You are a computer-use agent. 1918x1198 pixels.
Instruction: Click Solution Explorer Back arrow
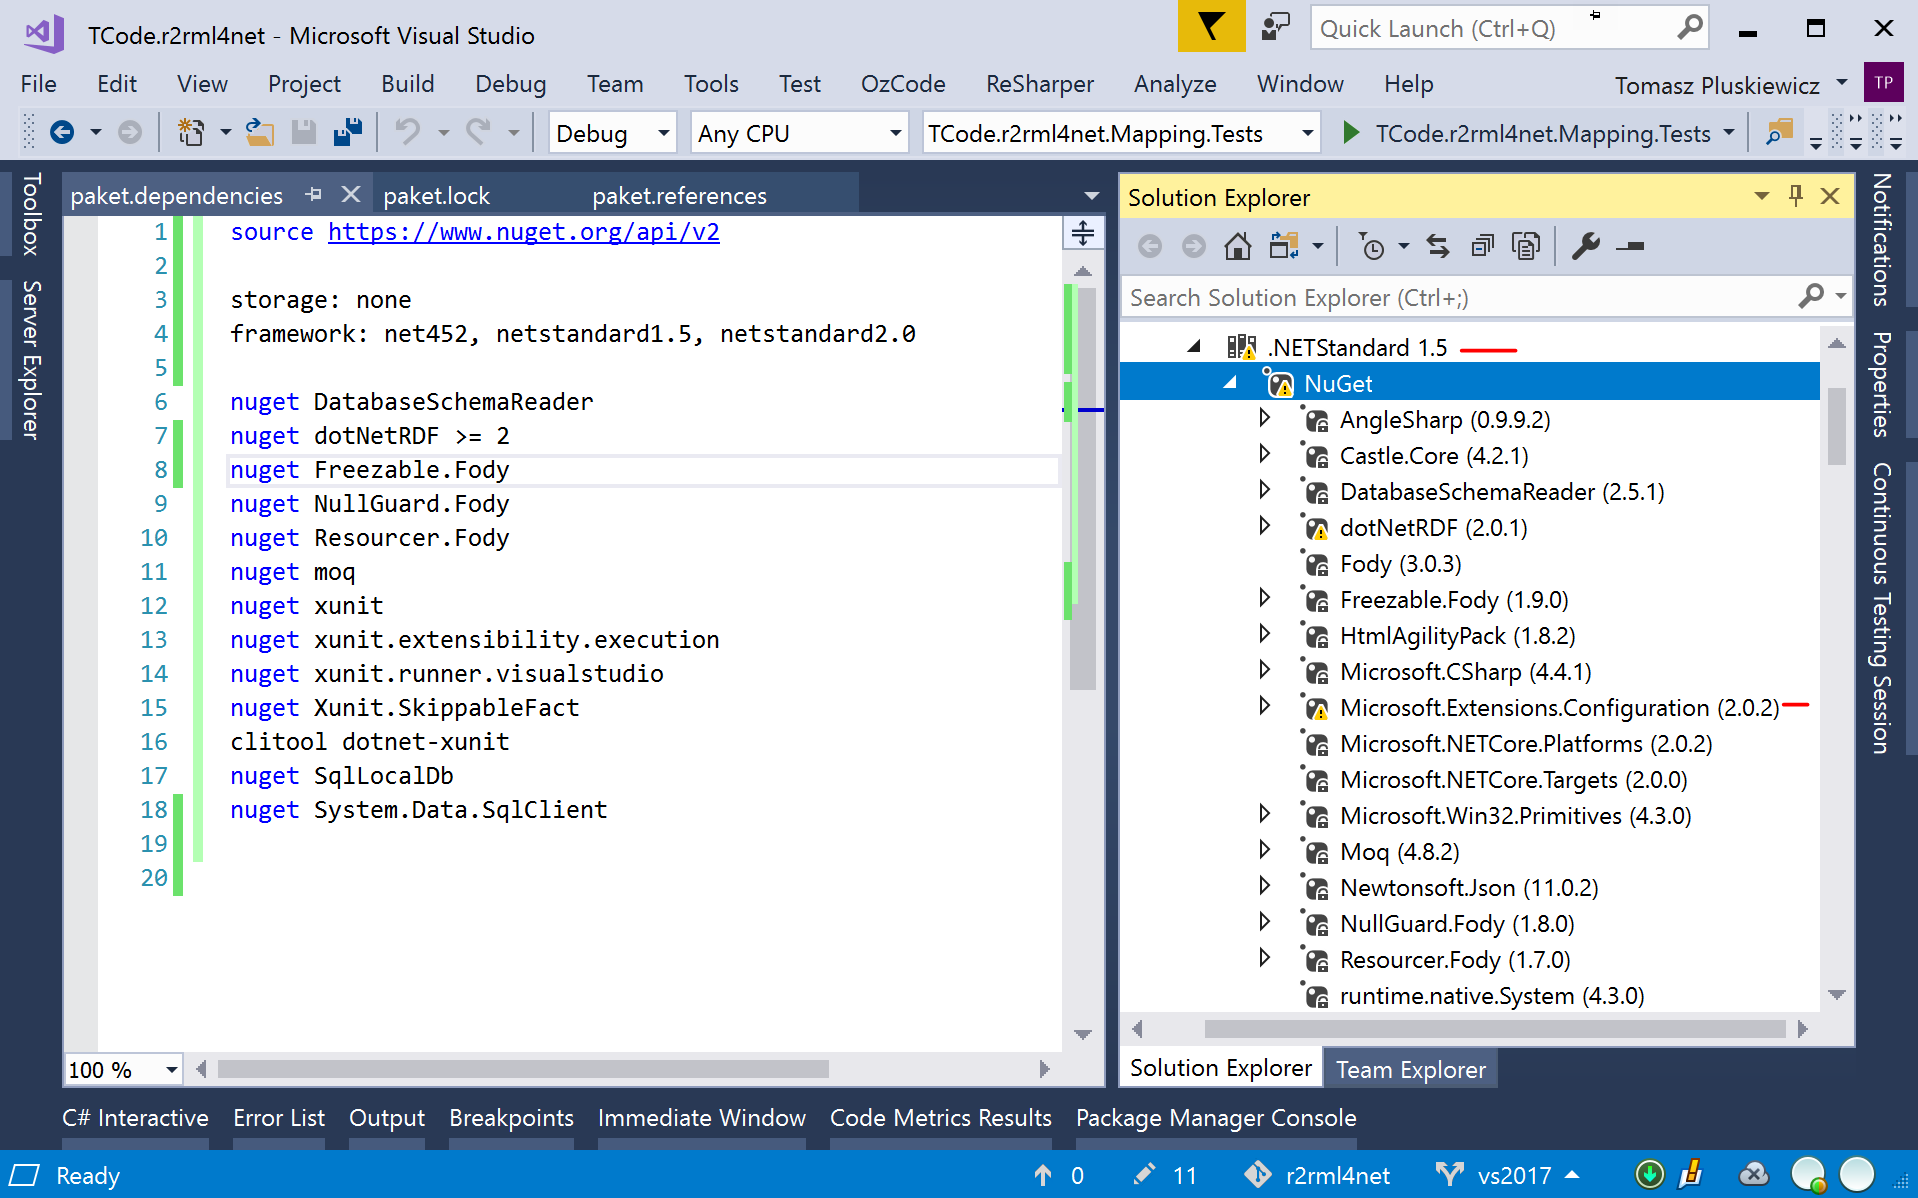click(x=1150, y=246)
